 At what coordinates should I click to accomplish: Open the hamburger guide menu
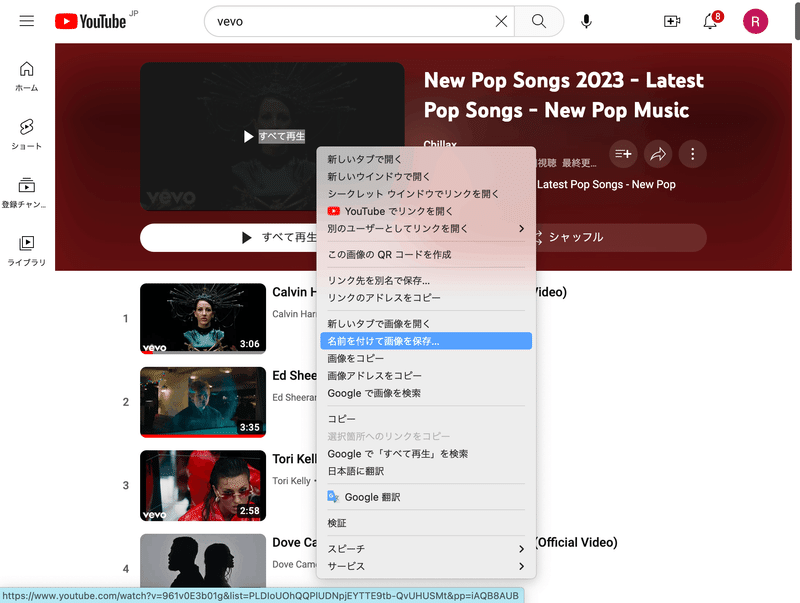click(x=27, y=21)
